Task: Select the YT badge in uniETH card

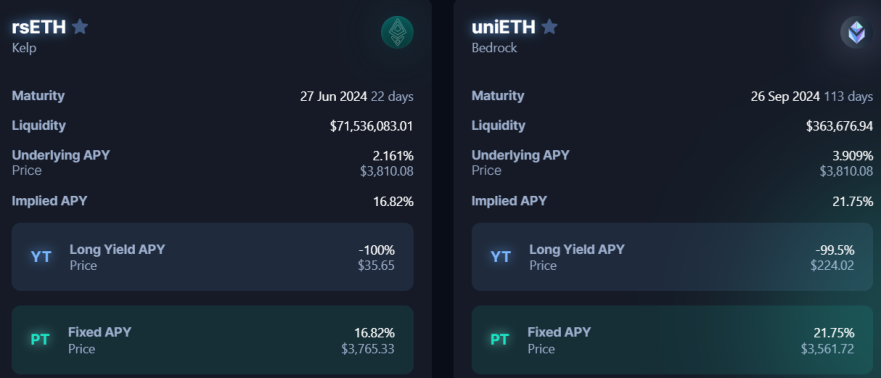Action: pos(501,257)
